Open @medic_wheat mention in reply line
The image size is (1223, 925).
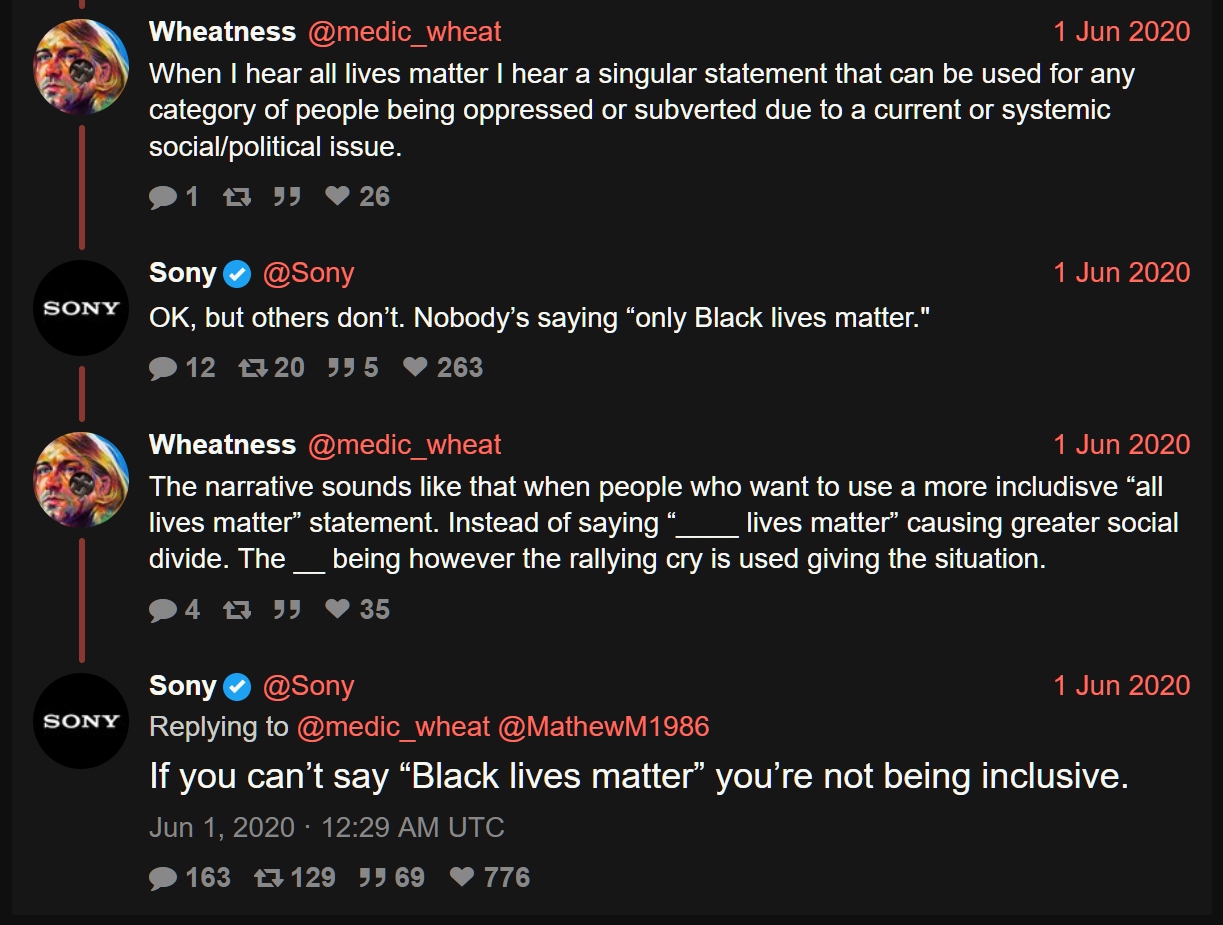[x=393, y=727]
